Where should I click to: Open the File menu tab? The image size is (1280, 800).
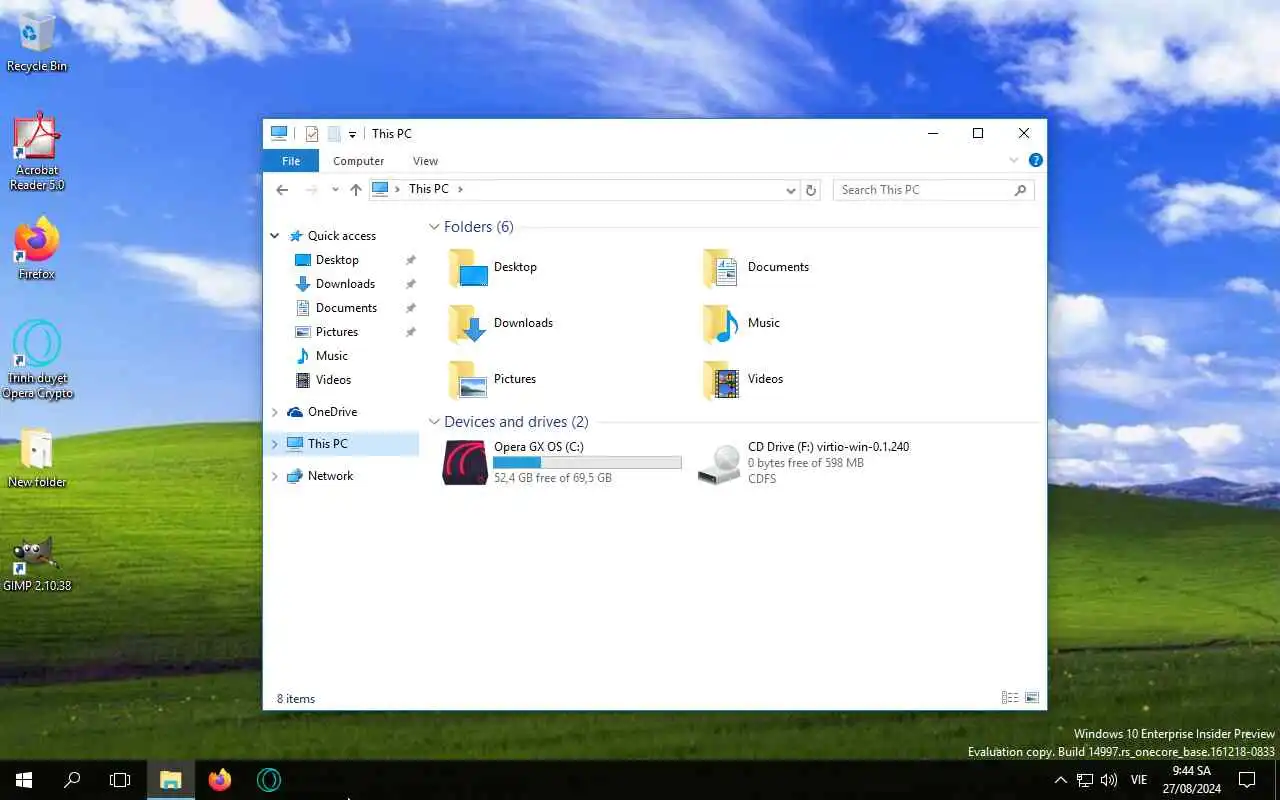click(291, 161)
